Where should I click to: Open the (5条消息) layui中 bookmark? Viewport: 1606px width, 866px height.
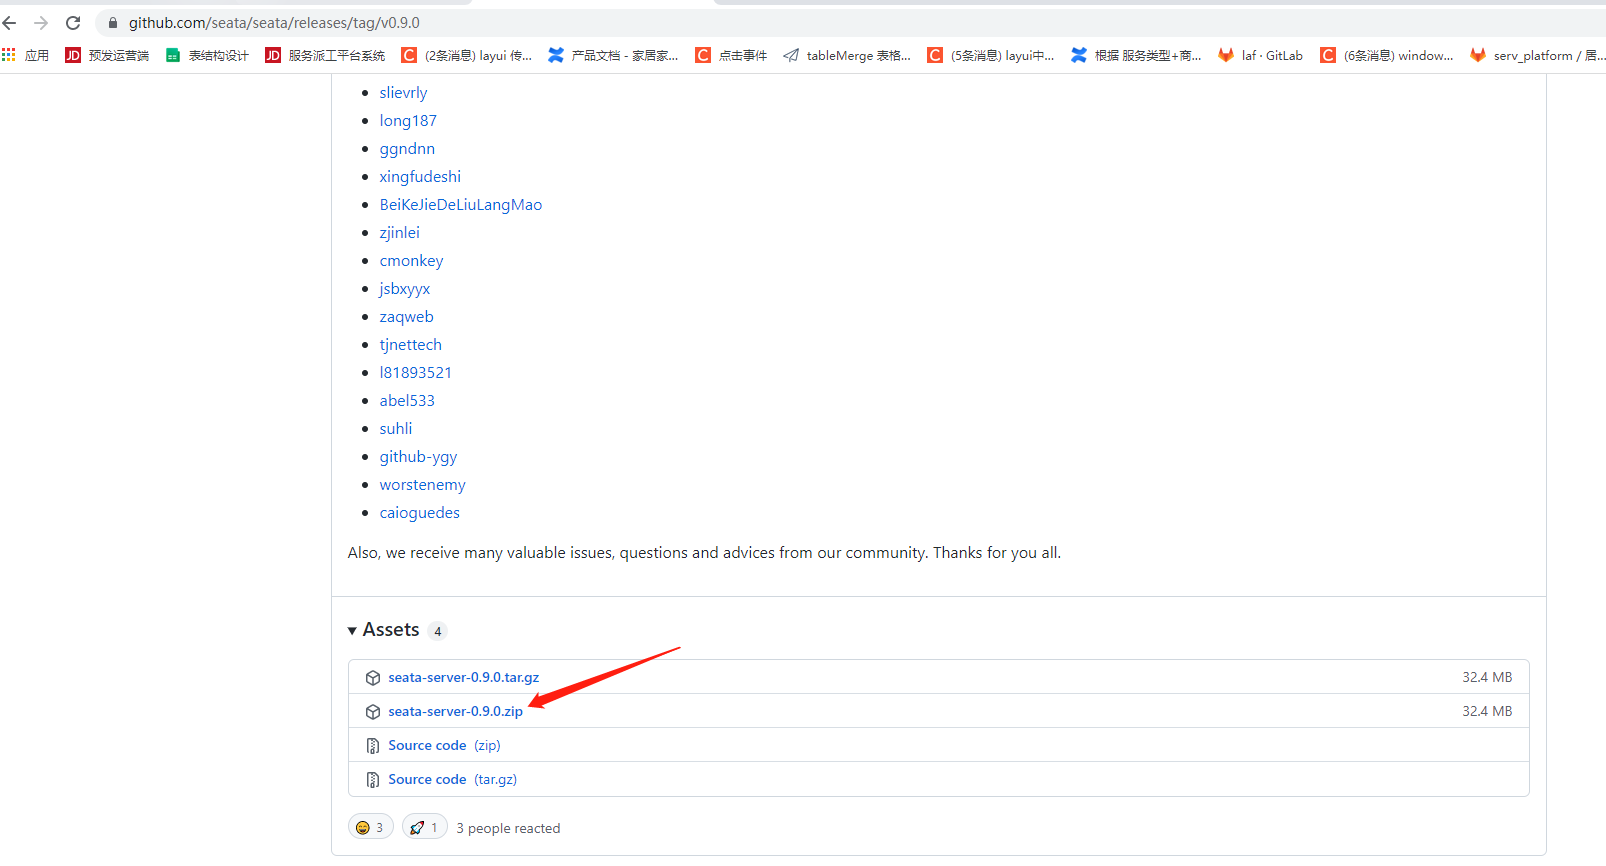(991, 55)
